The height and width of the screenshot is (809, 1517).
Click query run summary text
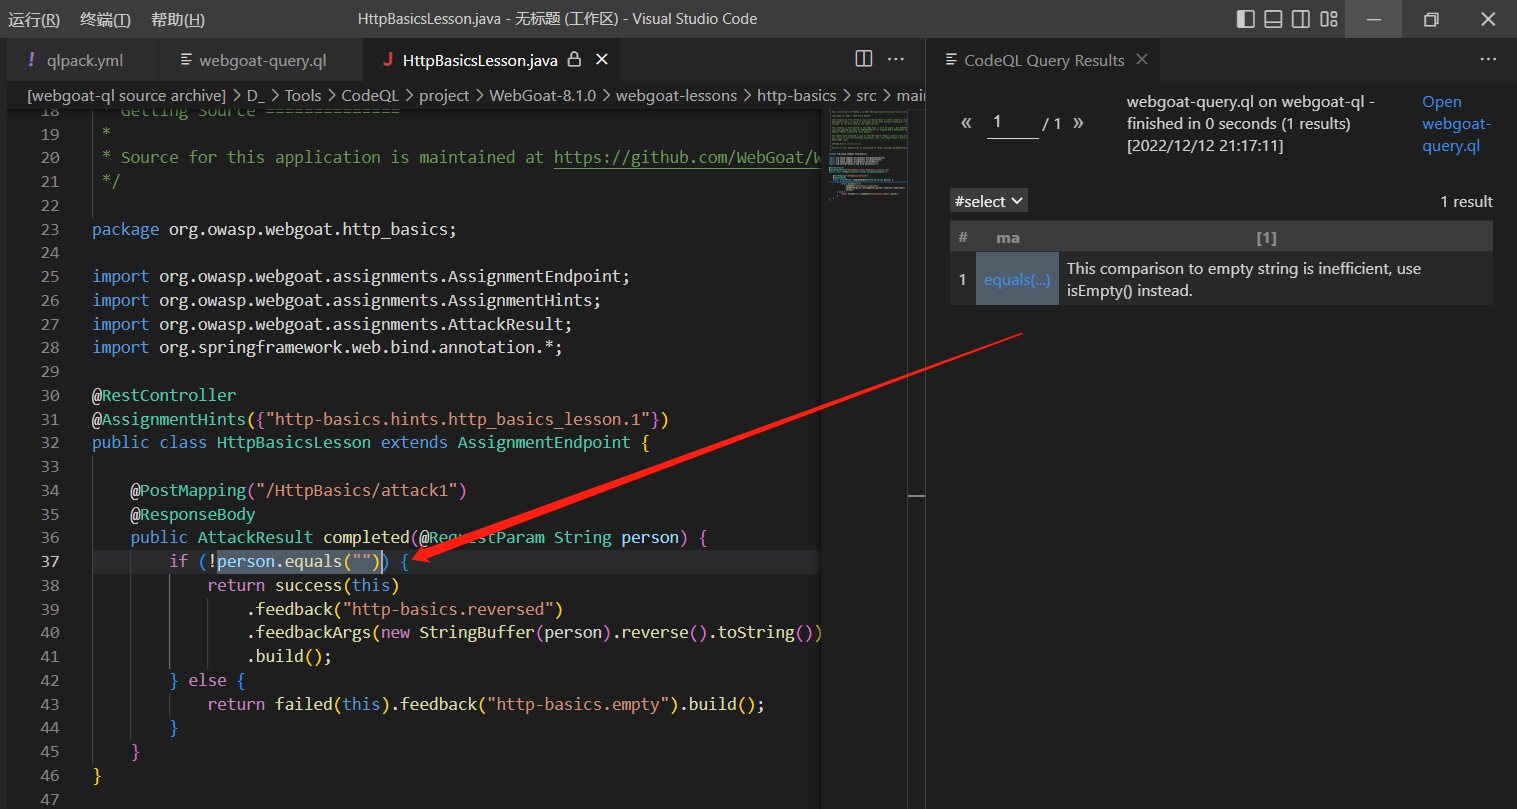1251,124
